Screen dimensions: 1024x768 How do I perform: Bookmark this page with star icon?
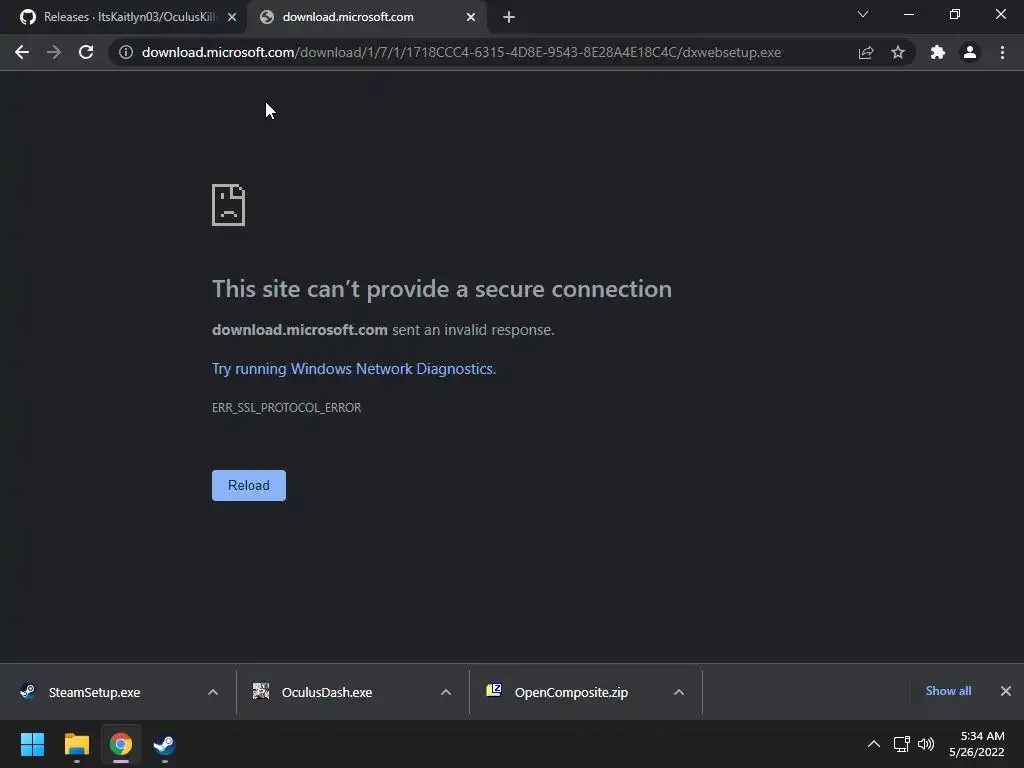[x=898, y=52]
